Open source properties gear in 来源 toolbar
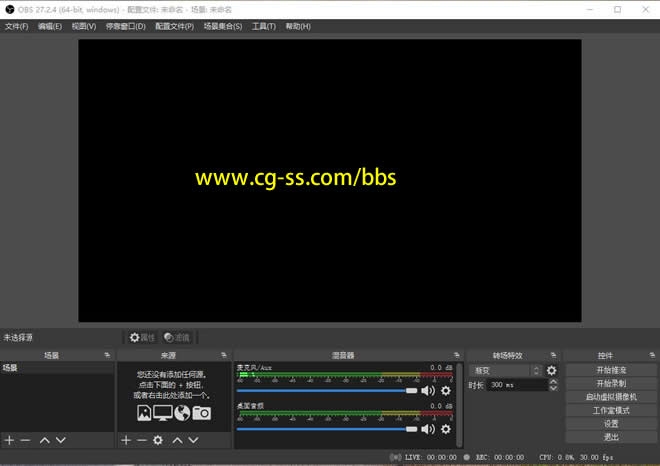 click(158, 440)
